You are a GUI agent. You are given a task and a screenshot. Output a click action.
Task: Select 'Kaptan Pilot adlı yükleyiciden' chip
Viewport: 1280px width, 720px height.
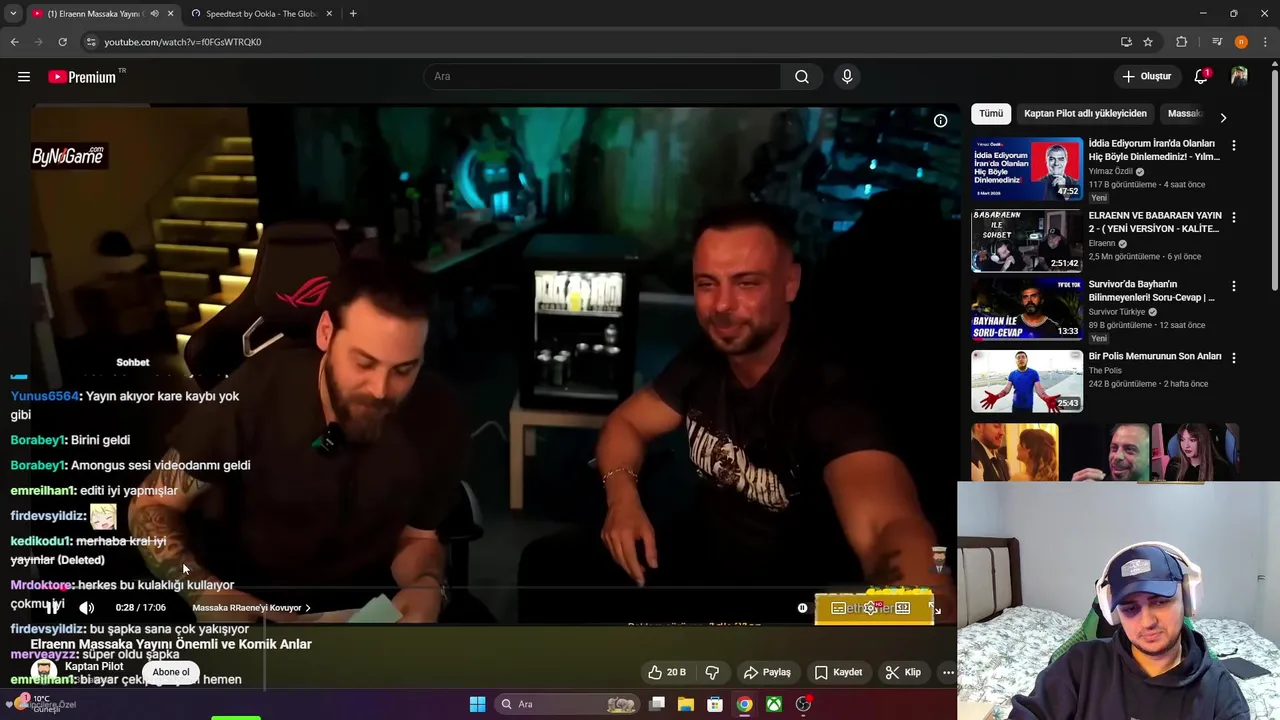(x=1085, y=114)
